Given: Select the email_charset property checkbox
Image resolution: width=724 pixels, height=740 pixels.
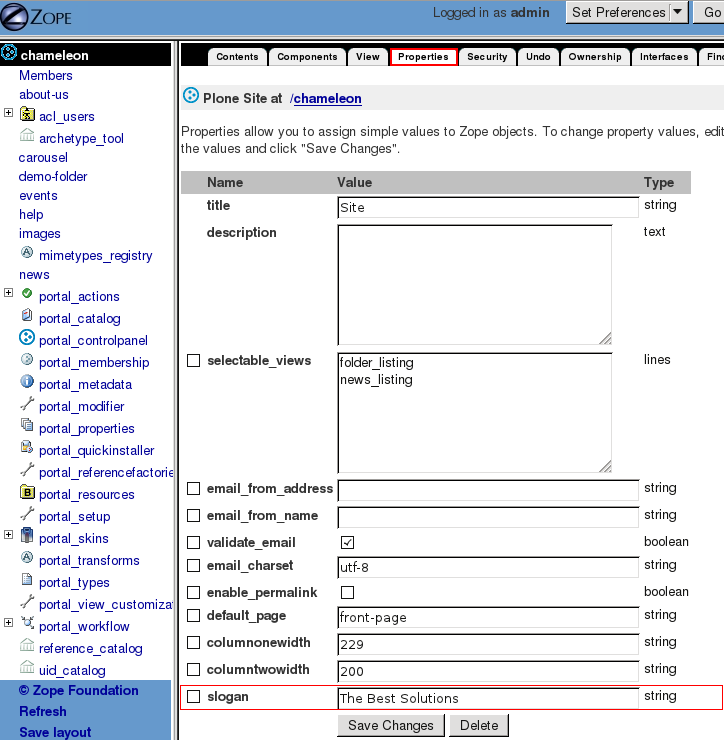Looking at the screenshot, I should 194,565.
